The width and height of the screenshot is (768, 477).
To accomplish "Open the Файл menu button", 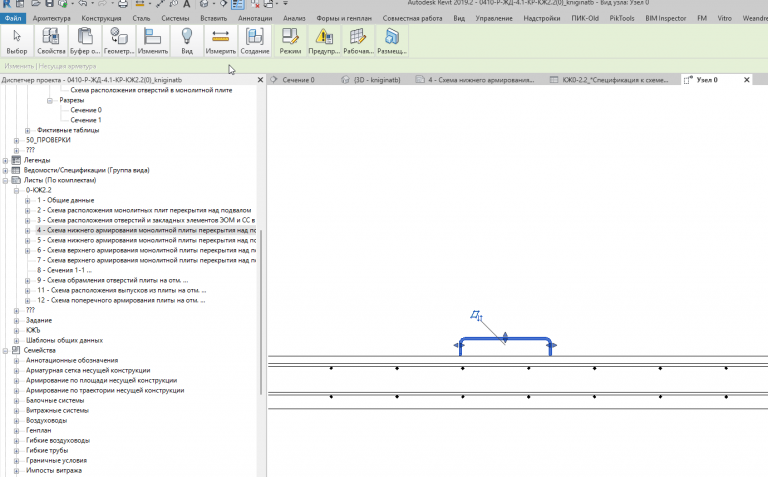I will coord(13,18).
